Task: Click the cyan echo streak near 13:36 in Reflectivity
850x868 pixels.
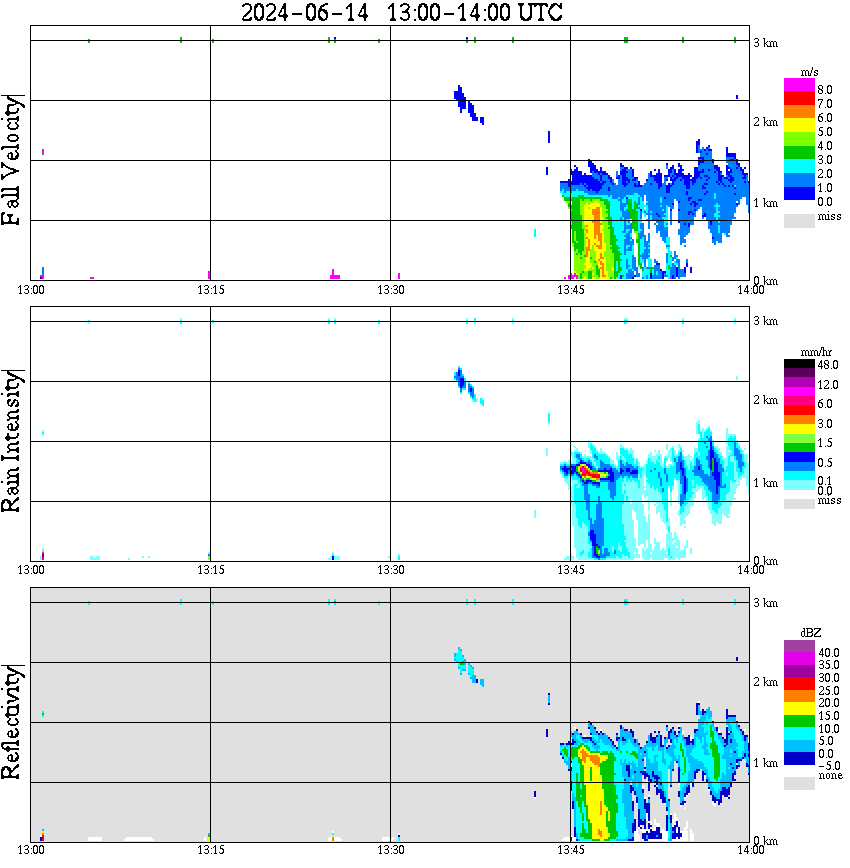Action: click(468, 667)
